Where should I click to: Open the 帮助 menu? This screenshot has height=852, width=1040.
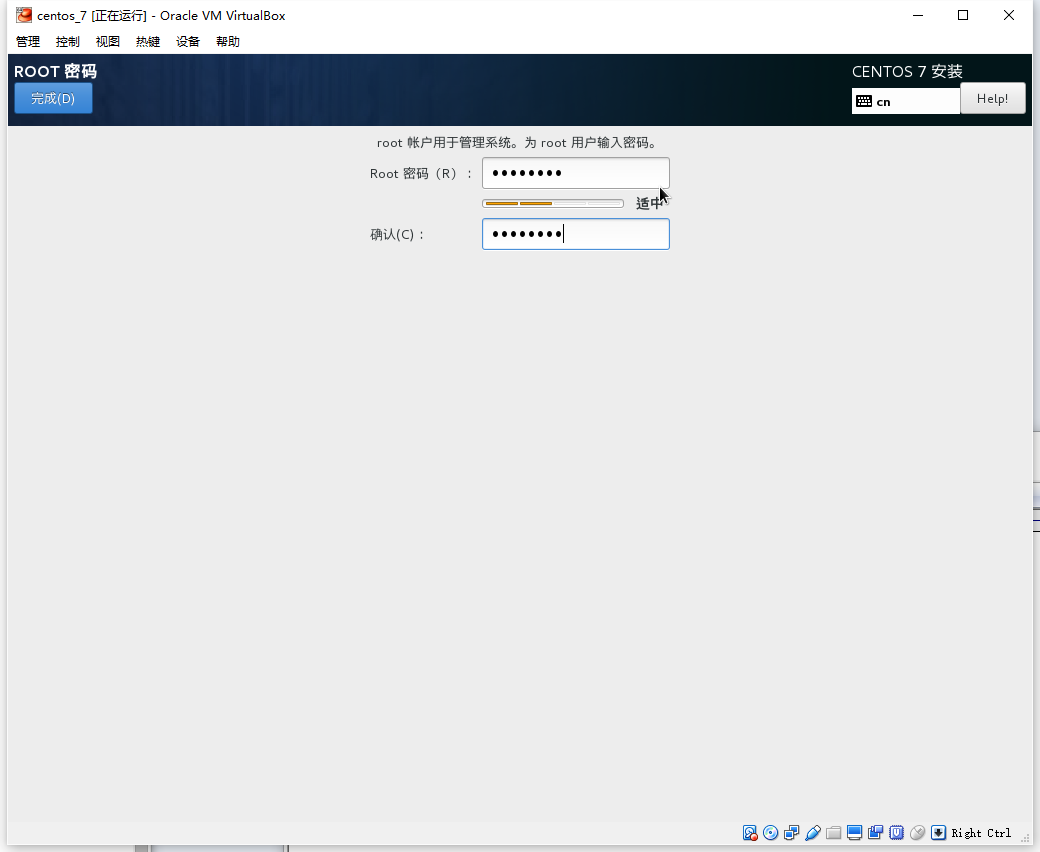228,42
